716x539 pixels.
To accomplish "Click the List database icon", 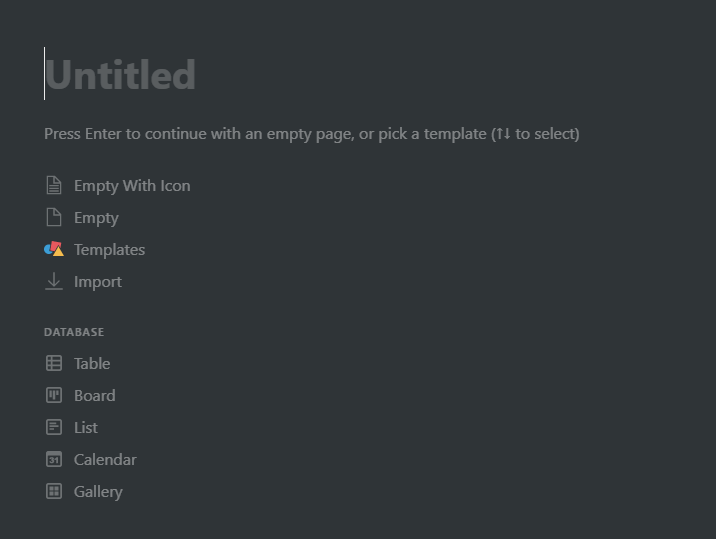I will pyautogui.click(x=54, y=428).
